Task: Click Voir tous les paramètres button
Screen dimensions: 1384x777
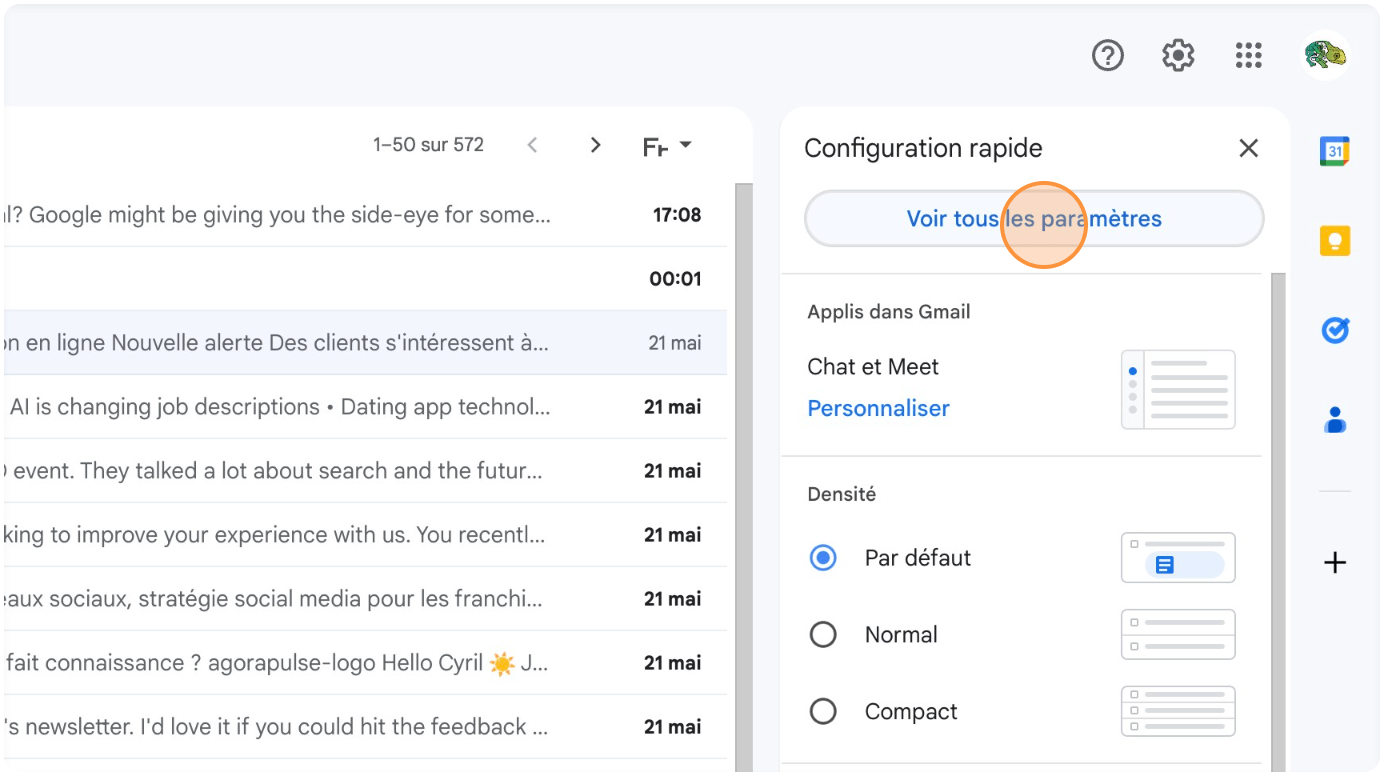Action: click(1034, 219)
